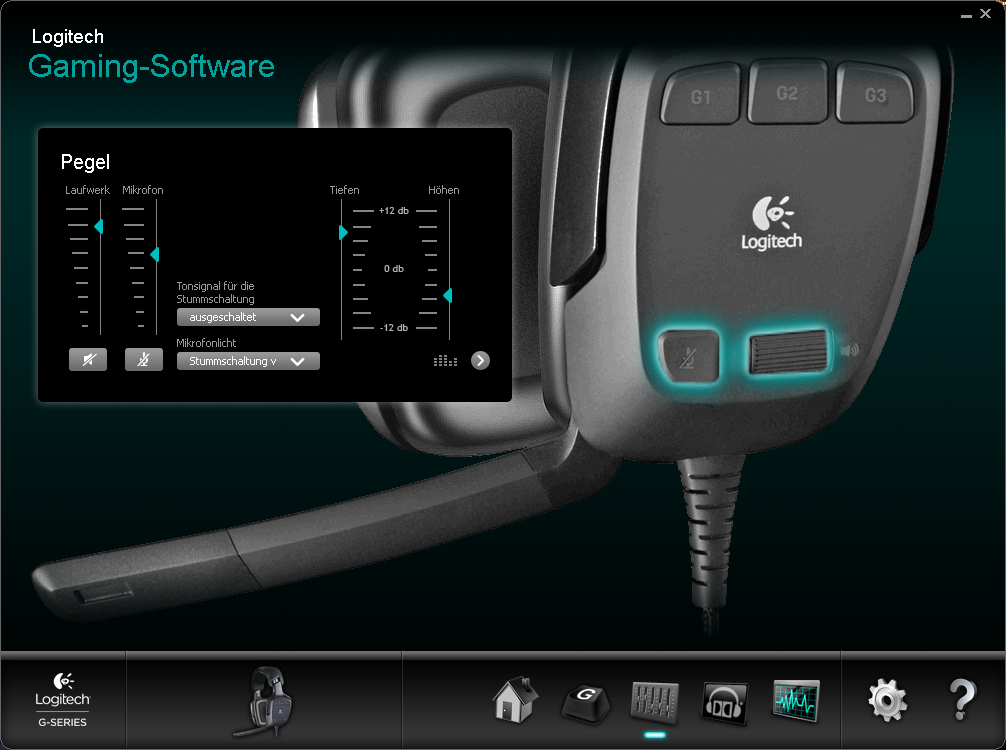Adjust the Mikrofon level slider handle
1006x750 pixels.
(154, 255)
